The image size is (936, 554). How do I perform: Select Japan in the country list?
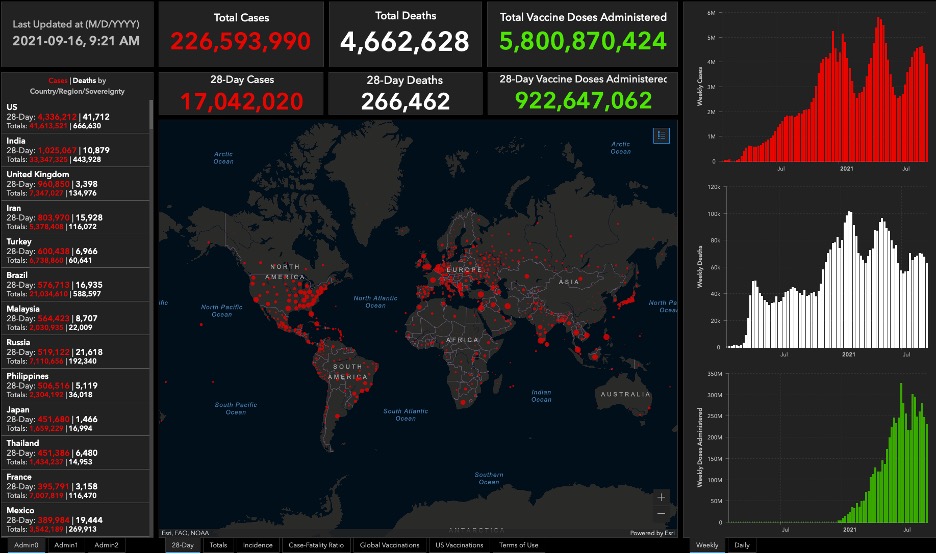point(76,418)
